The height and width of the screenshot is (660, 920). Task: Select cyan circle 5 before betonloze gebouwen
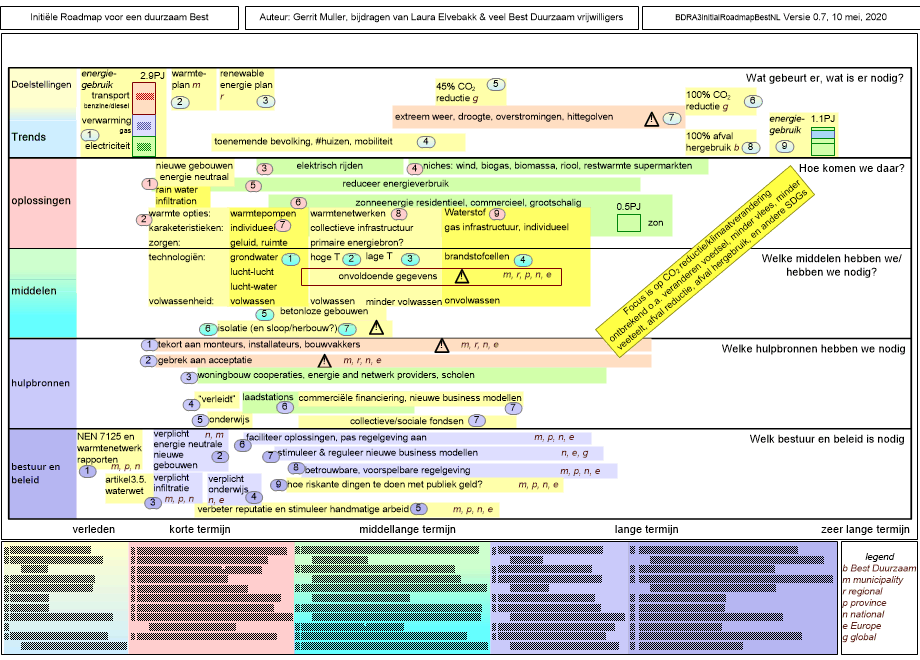(x=264, y=314)
